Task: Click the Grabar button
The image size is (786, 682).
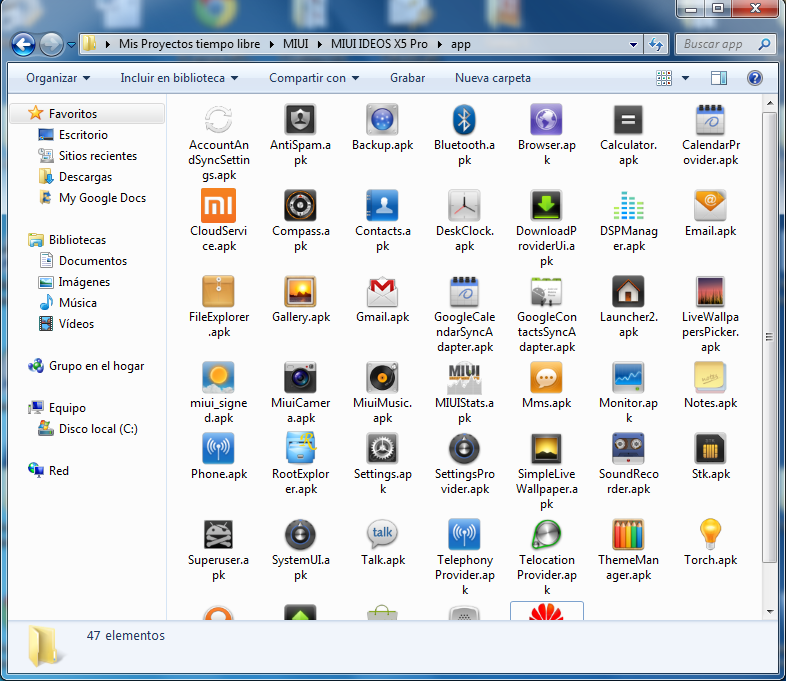Action: coord(407,78)
